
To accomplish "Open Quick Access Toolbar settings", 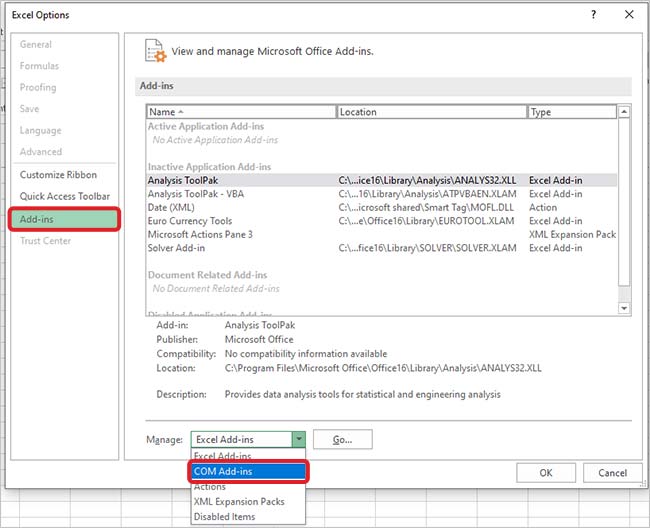I will 65,196.
